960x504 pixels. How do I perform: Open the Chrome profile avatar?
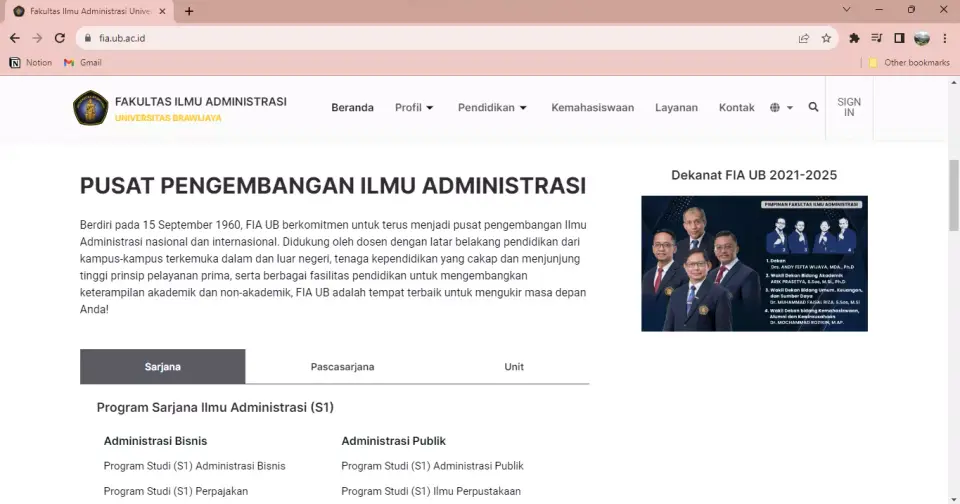921,38
